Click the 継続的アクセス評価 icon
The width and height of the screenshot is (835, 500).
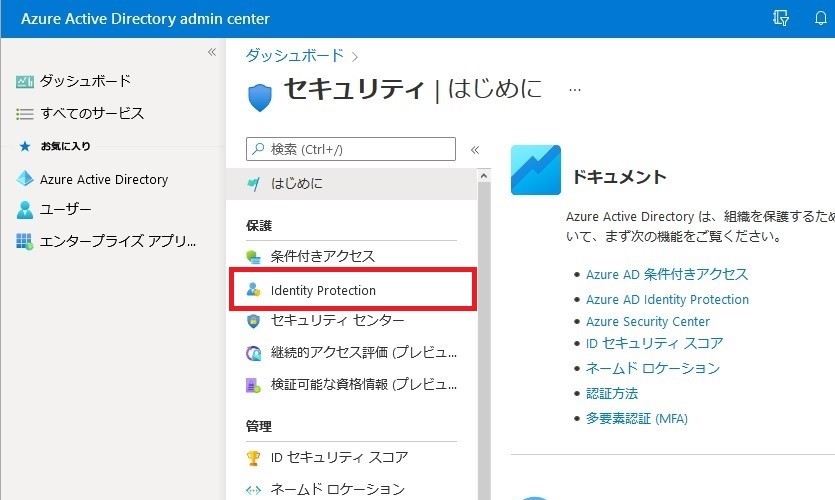point(253,353)
